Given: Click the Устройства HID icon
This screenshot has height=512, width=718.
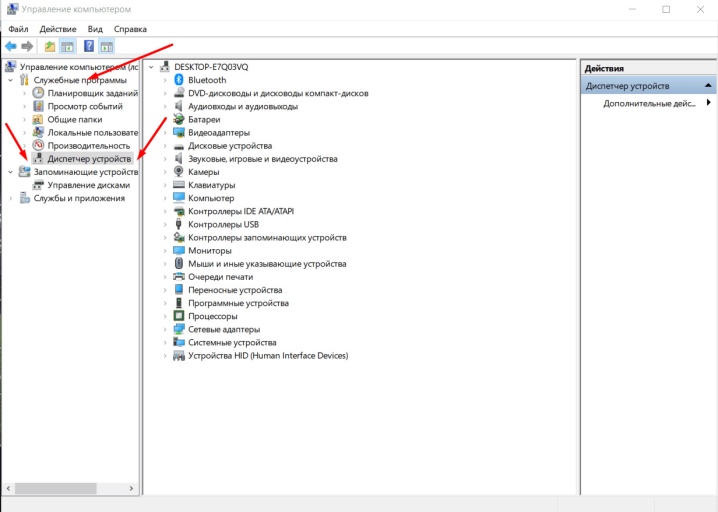Looking at the screenshot, I should click(179, 355).
